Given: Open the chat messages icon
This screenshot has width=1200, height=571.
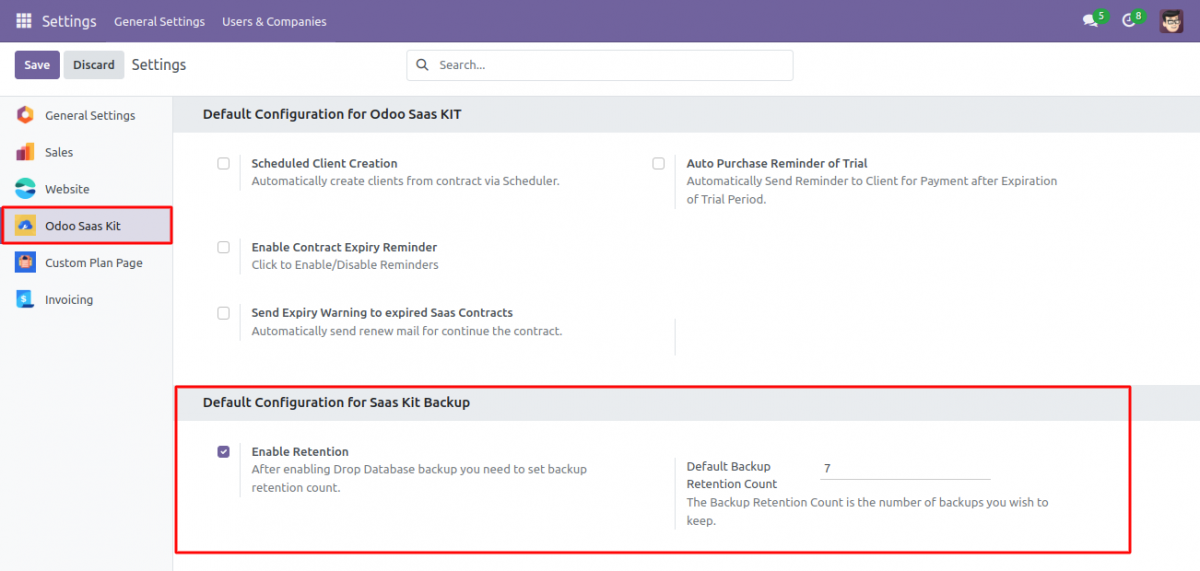Looking at the screenshot, I should [x=1090, y=21].
